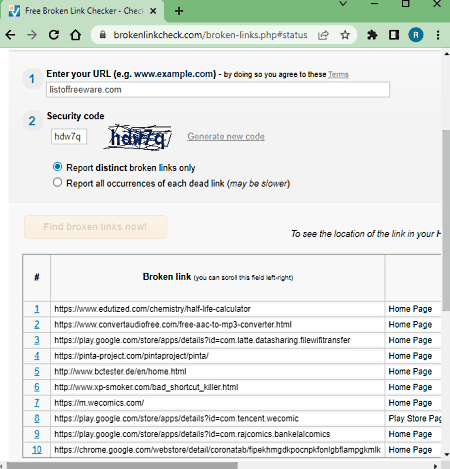The height and width of the screenshot is (469, 450).
Task: Bookmark this page with the star
Action: [x=345, y=35]
